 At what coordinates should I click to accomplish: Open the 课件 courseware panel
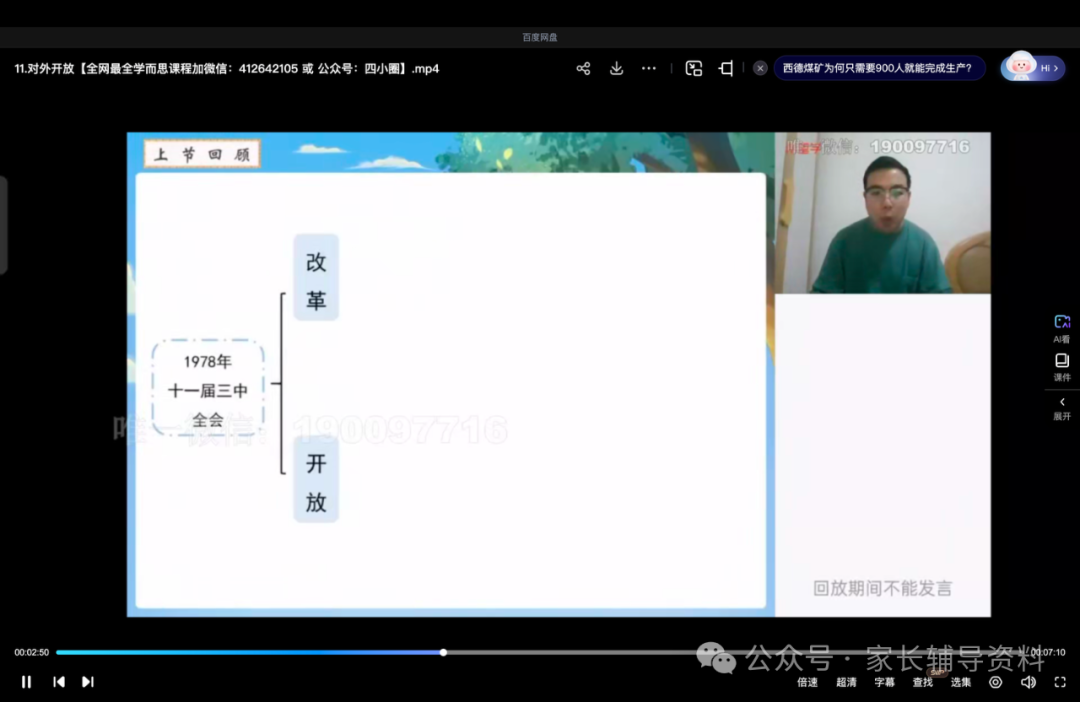[1061, 367]
